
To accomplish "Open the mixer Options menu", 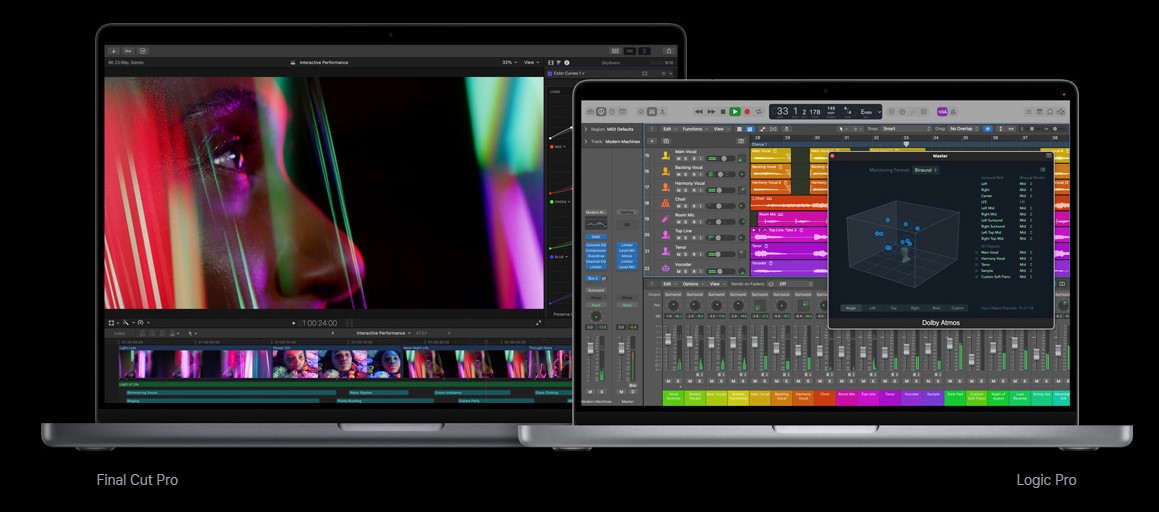I will click(x=692, y=284).
